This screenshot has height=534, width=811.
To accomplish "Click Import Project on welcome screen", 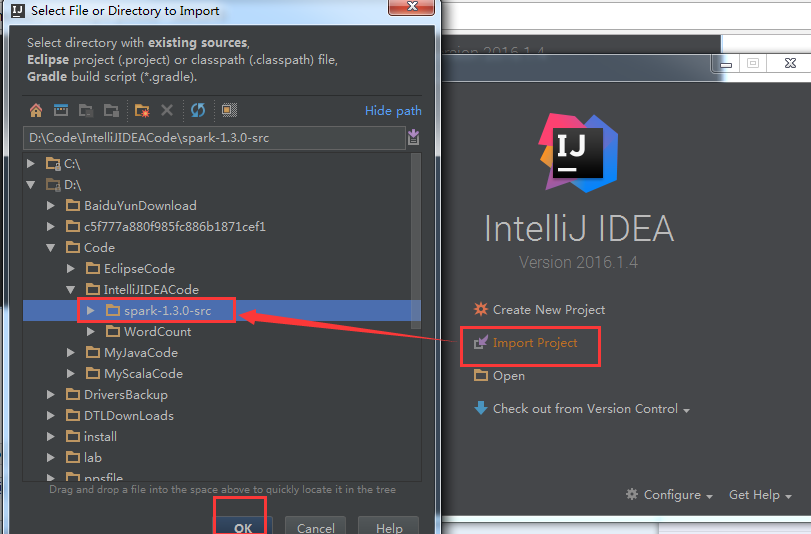I will point(525,343).
